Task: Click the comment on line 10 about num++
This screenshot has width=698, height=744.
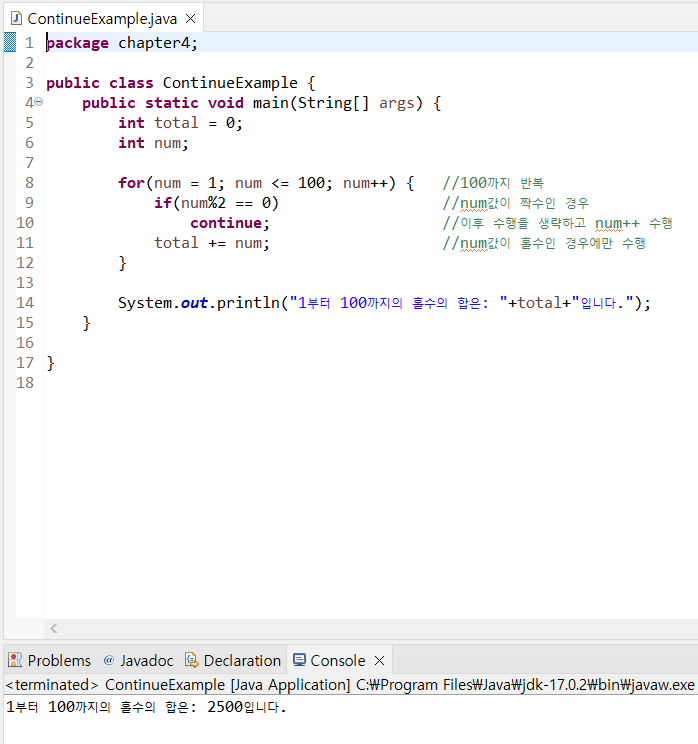Action: pos(558,223)
